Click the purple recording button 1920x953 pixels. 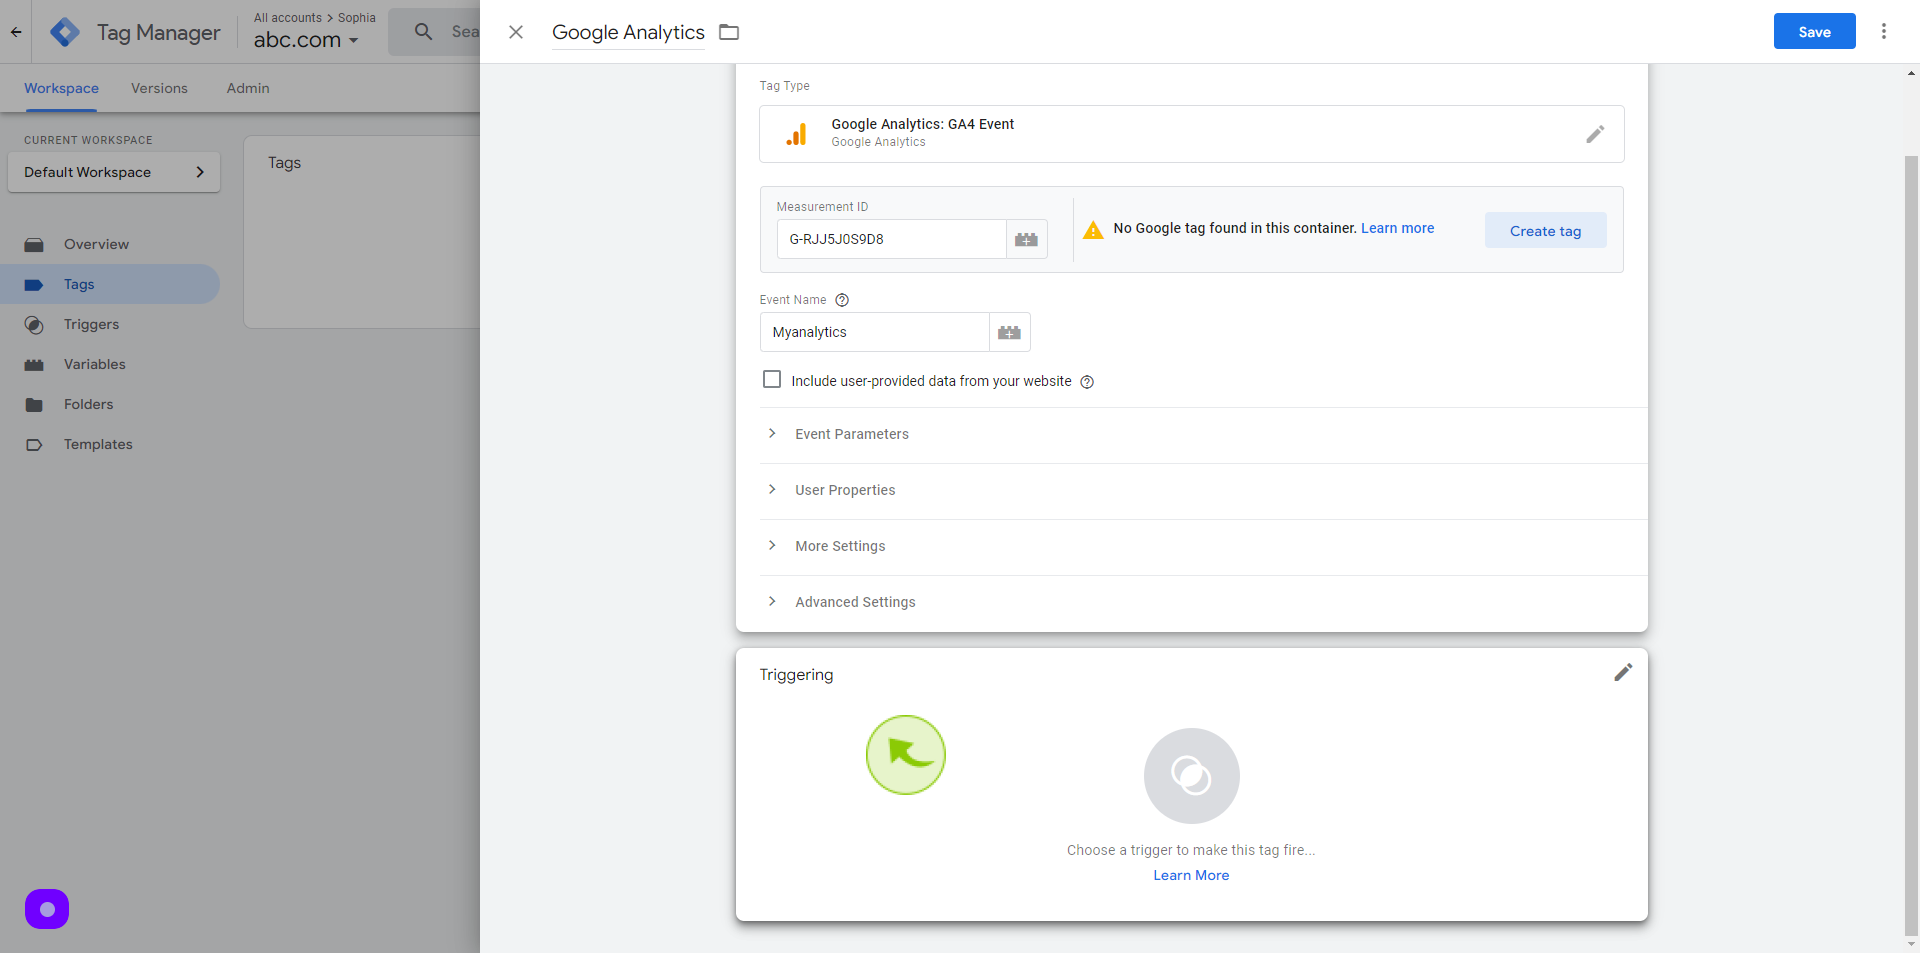47,909
